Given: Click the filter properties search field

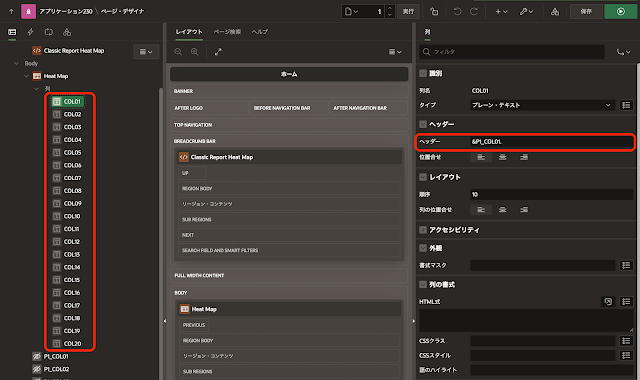Looking at the screenshot, I should coord(512,52).
